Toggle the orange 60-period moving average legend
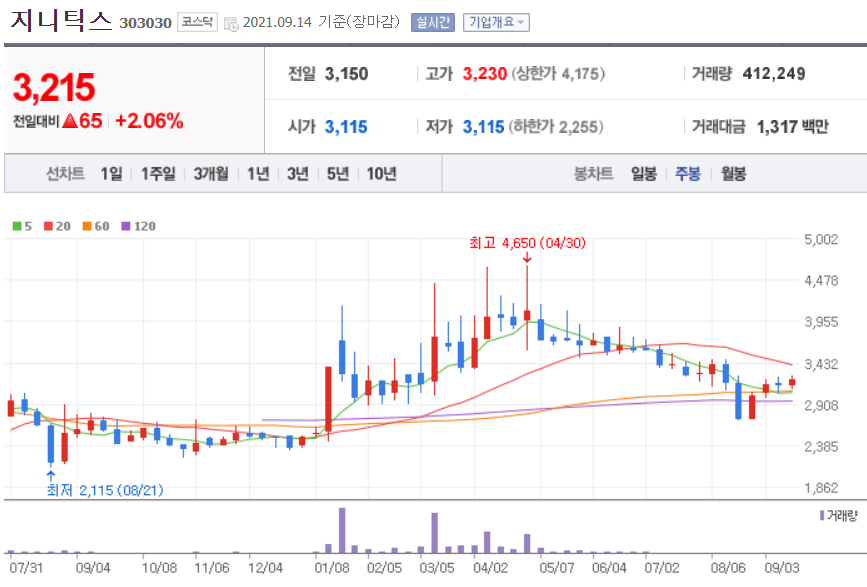 point(85,223)
